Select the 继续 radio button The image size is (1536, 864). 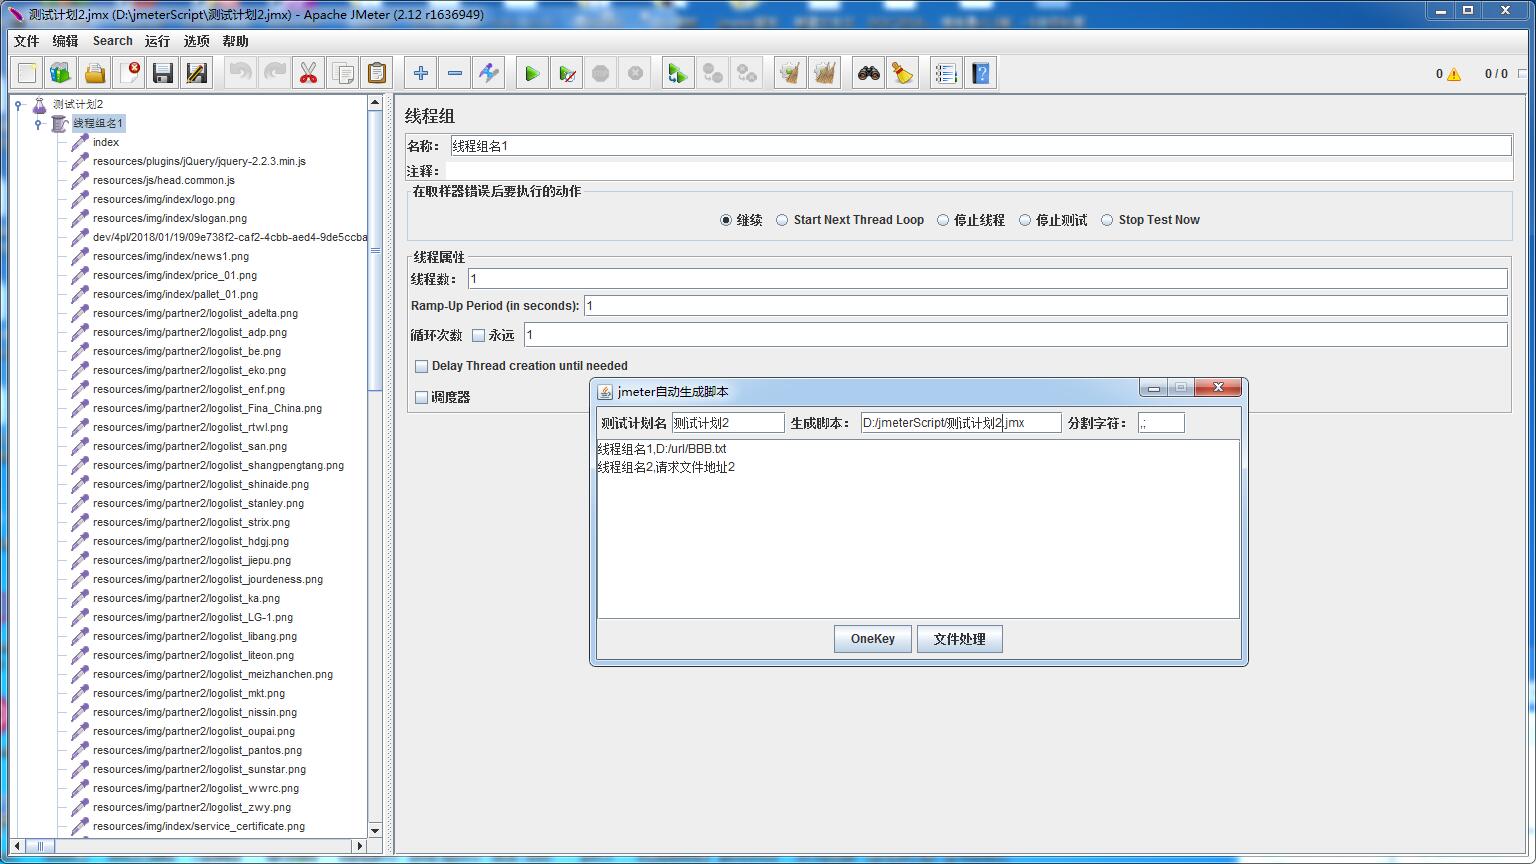[726, 220]
